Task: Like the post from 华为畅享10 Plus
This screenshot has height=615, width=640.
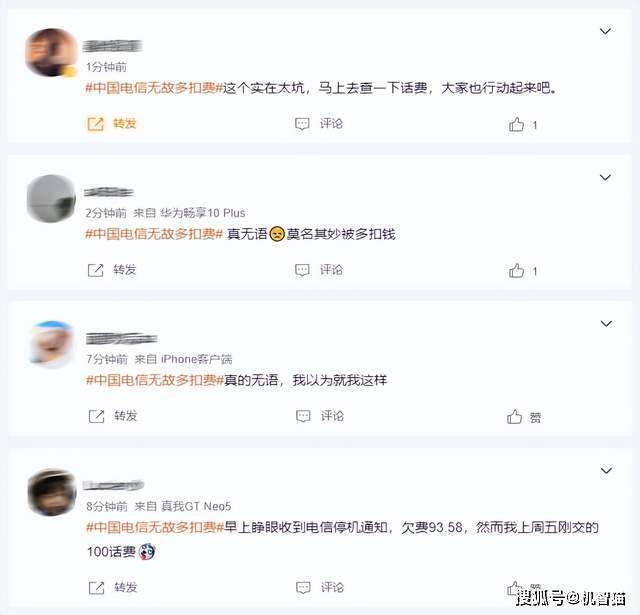Action: (x=516, y=270)
